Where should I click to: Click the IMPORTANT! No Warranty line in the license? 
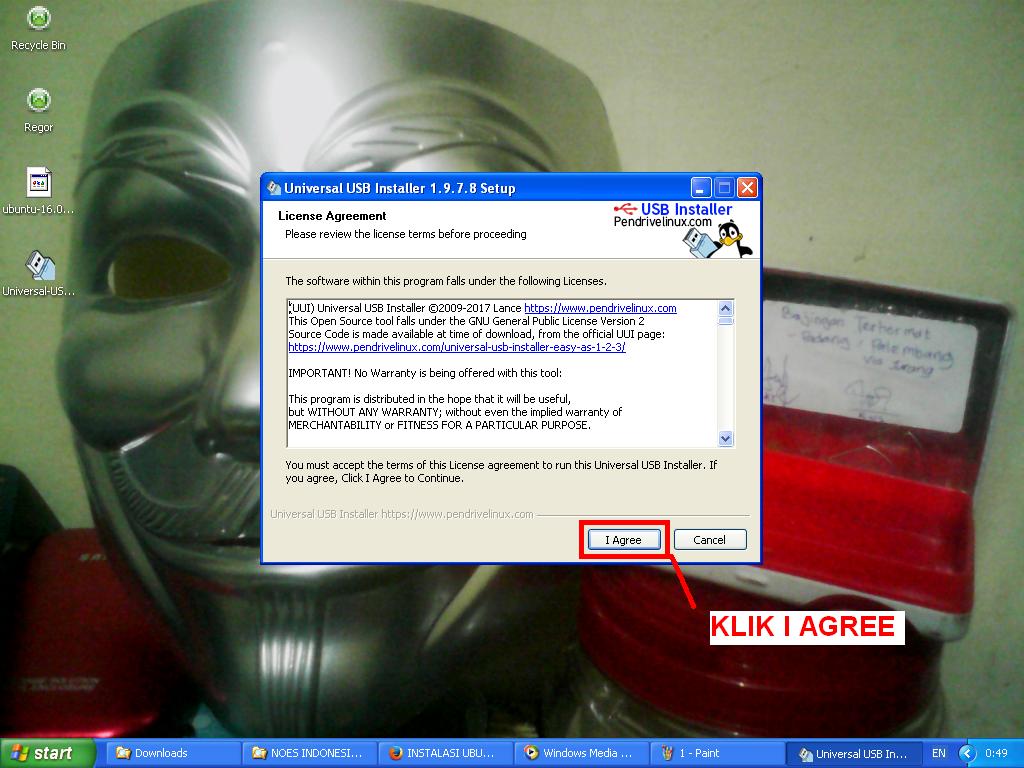click(x=424, y=374)
